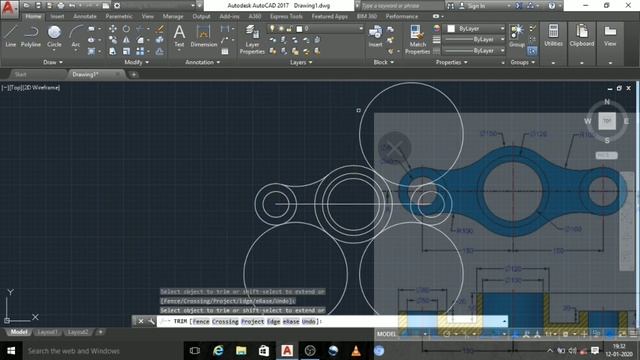Expand the Layers panel
This screenshot has width=640, height=360.
[x=301, y=62]
